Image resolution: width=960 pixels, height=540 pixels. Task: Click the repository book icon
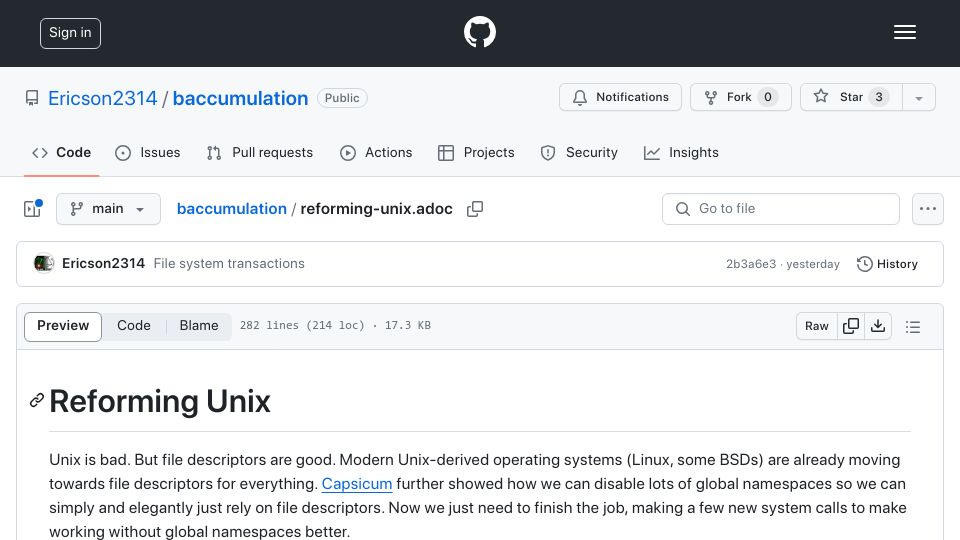coord(32,98)
